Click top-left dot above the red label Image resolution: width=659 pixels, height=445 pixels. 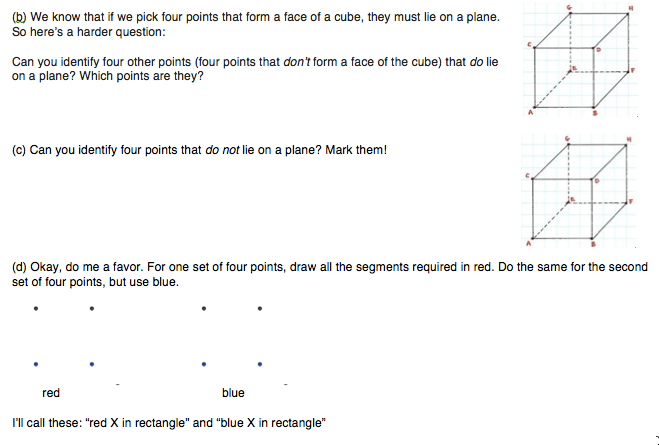pos(35,309)
